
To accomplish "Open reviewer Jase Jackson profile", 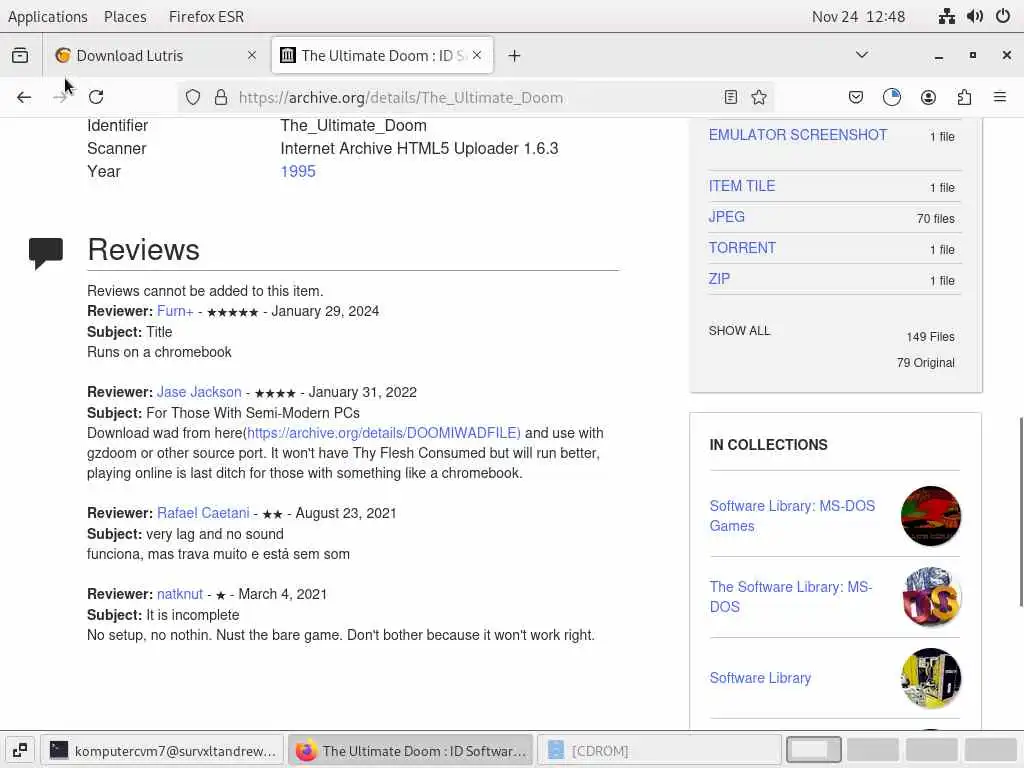I will [x=199, y=392].
